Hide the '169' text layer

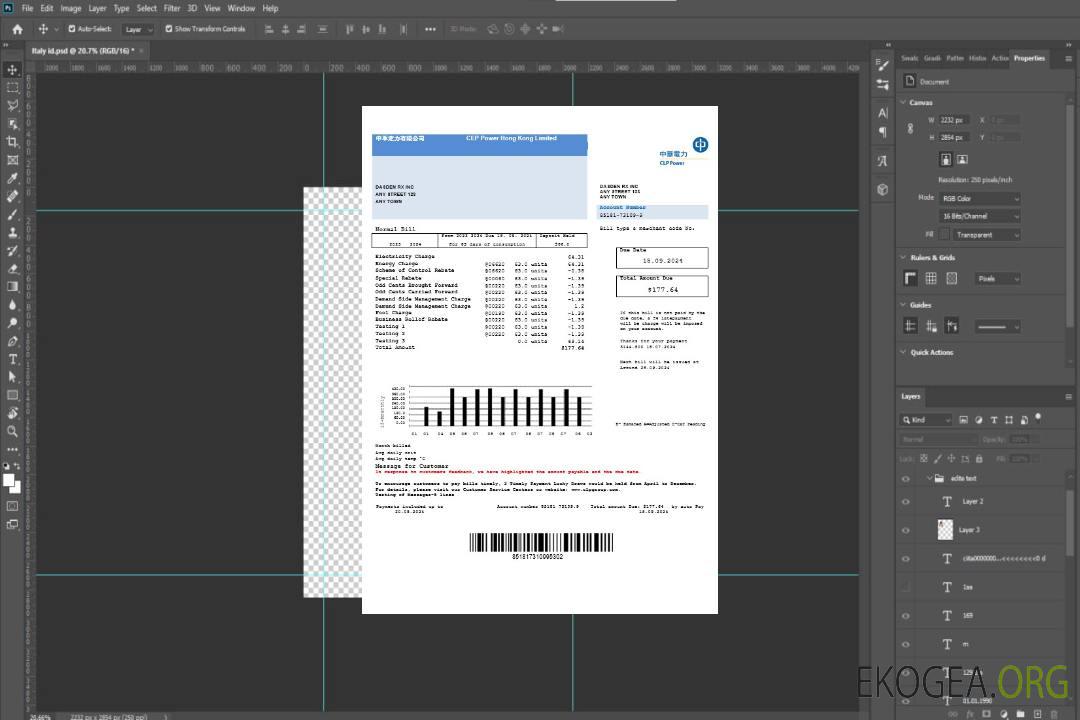click(x=906, y=616)
